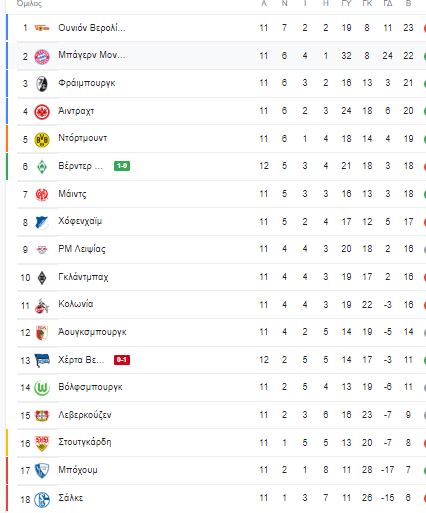Screen dimensions: 426x513
Task: Click the Dortmund BVB yellow logo
Action: point(42,139)
